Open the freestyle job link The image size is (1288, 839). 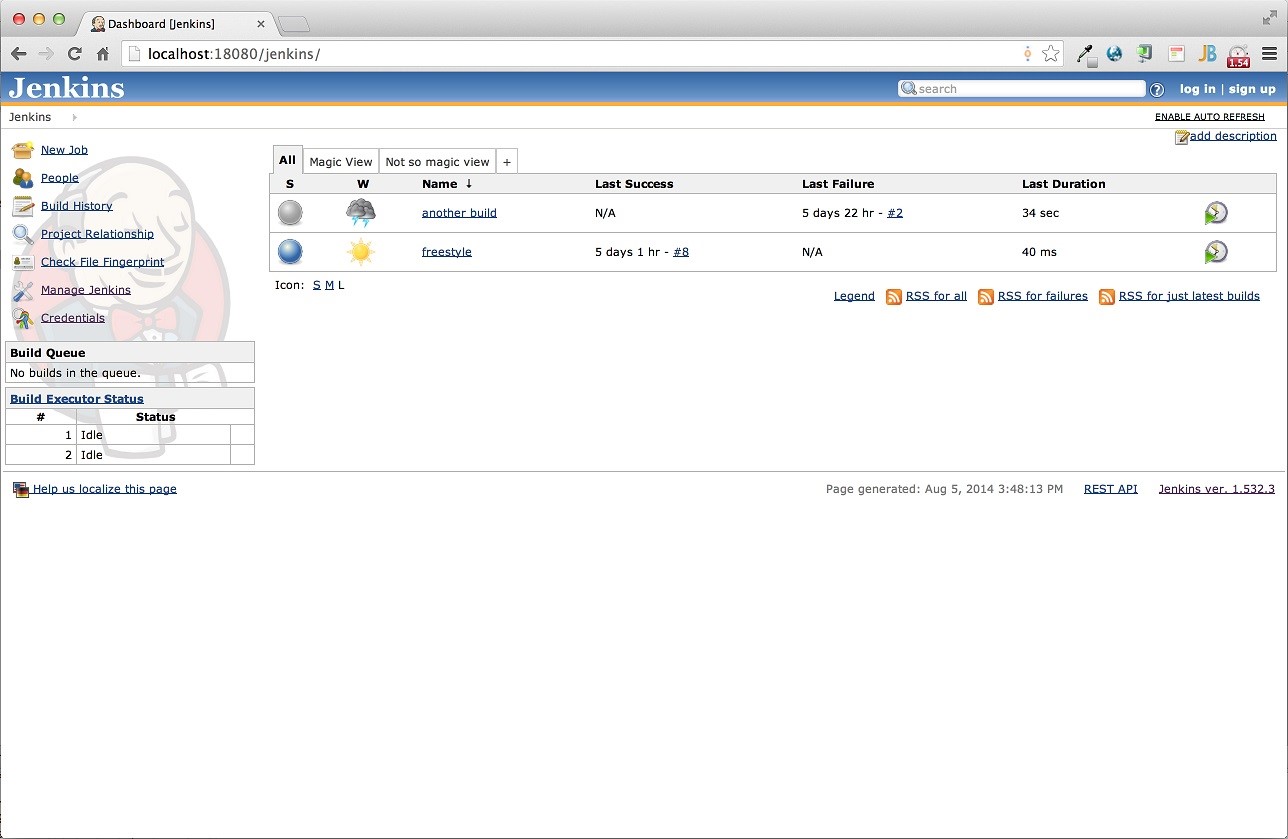[447, 252]
